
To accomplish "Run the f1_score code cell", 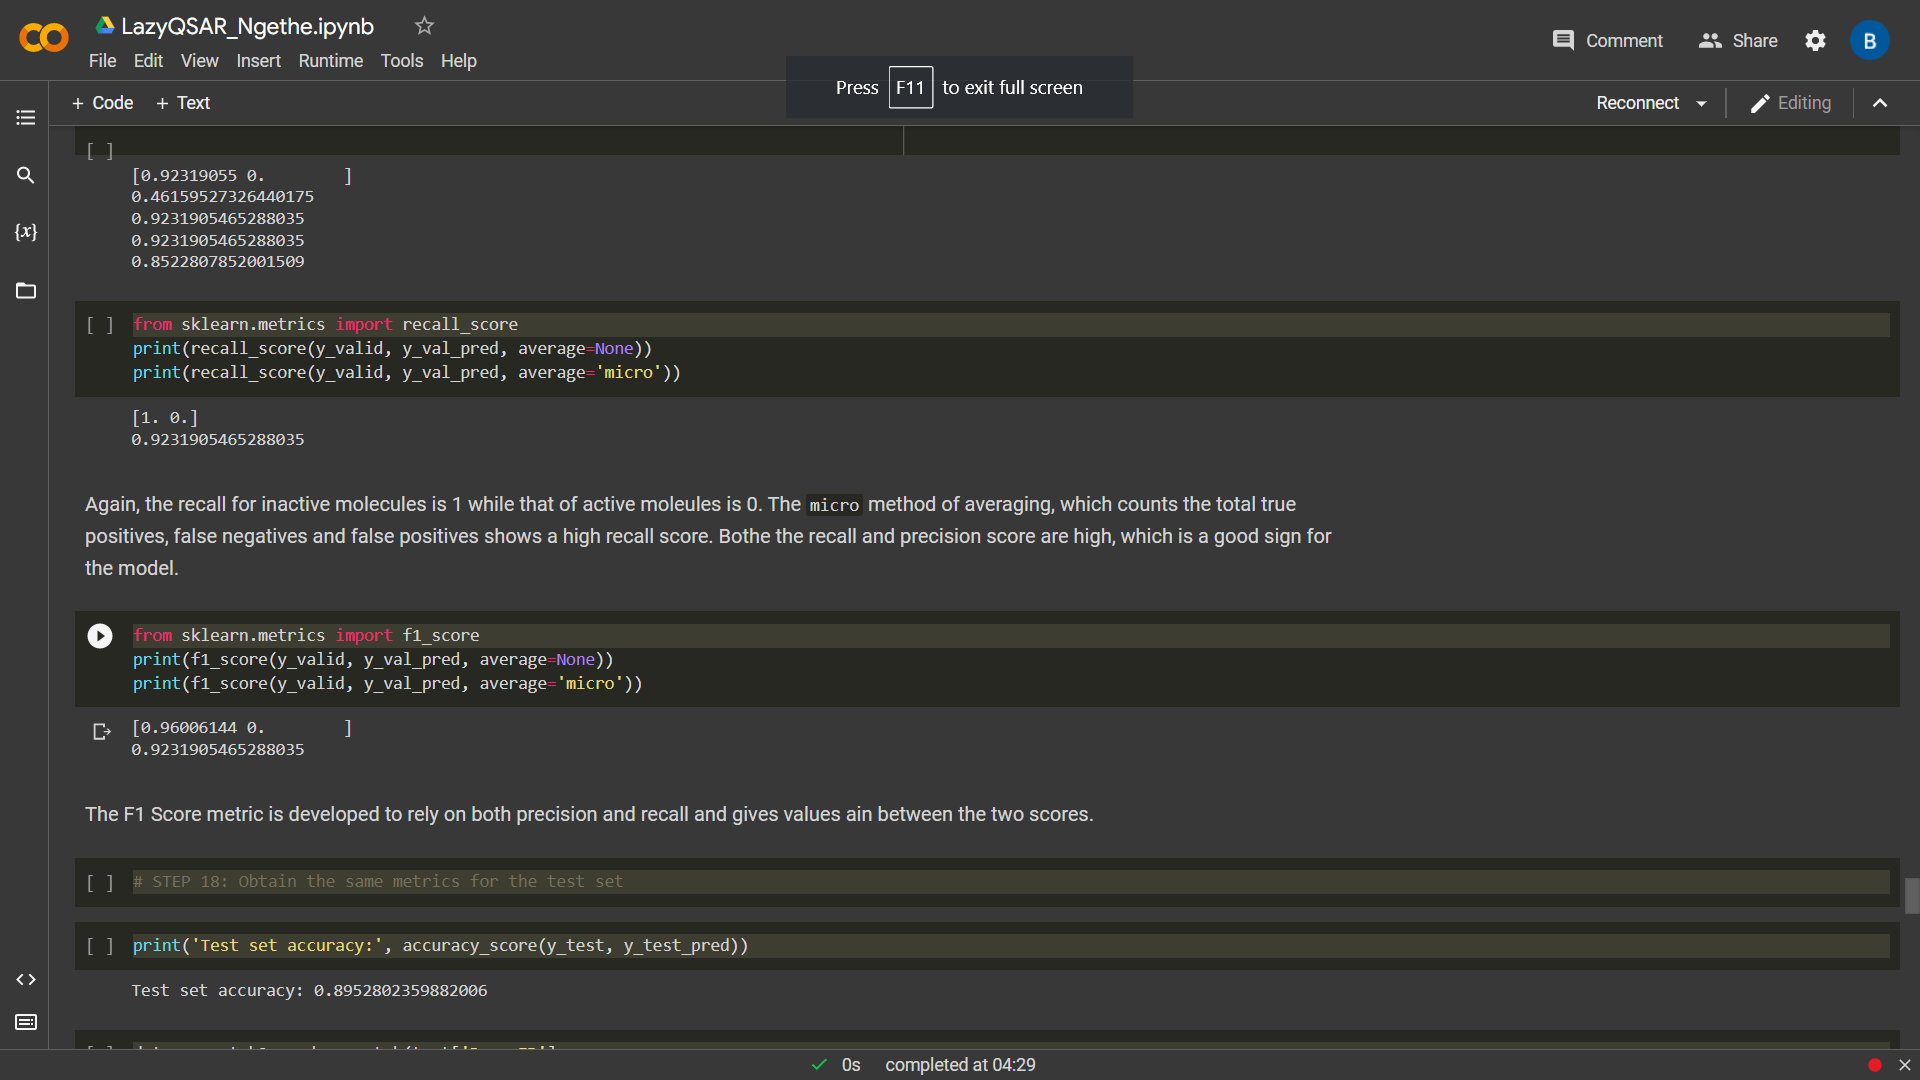I will [x=100, y=636].
